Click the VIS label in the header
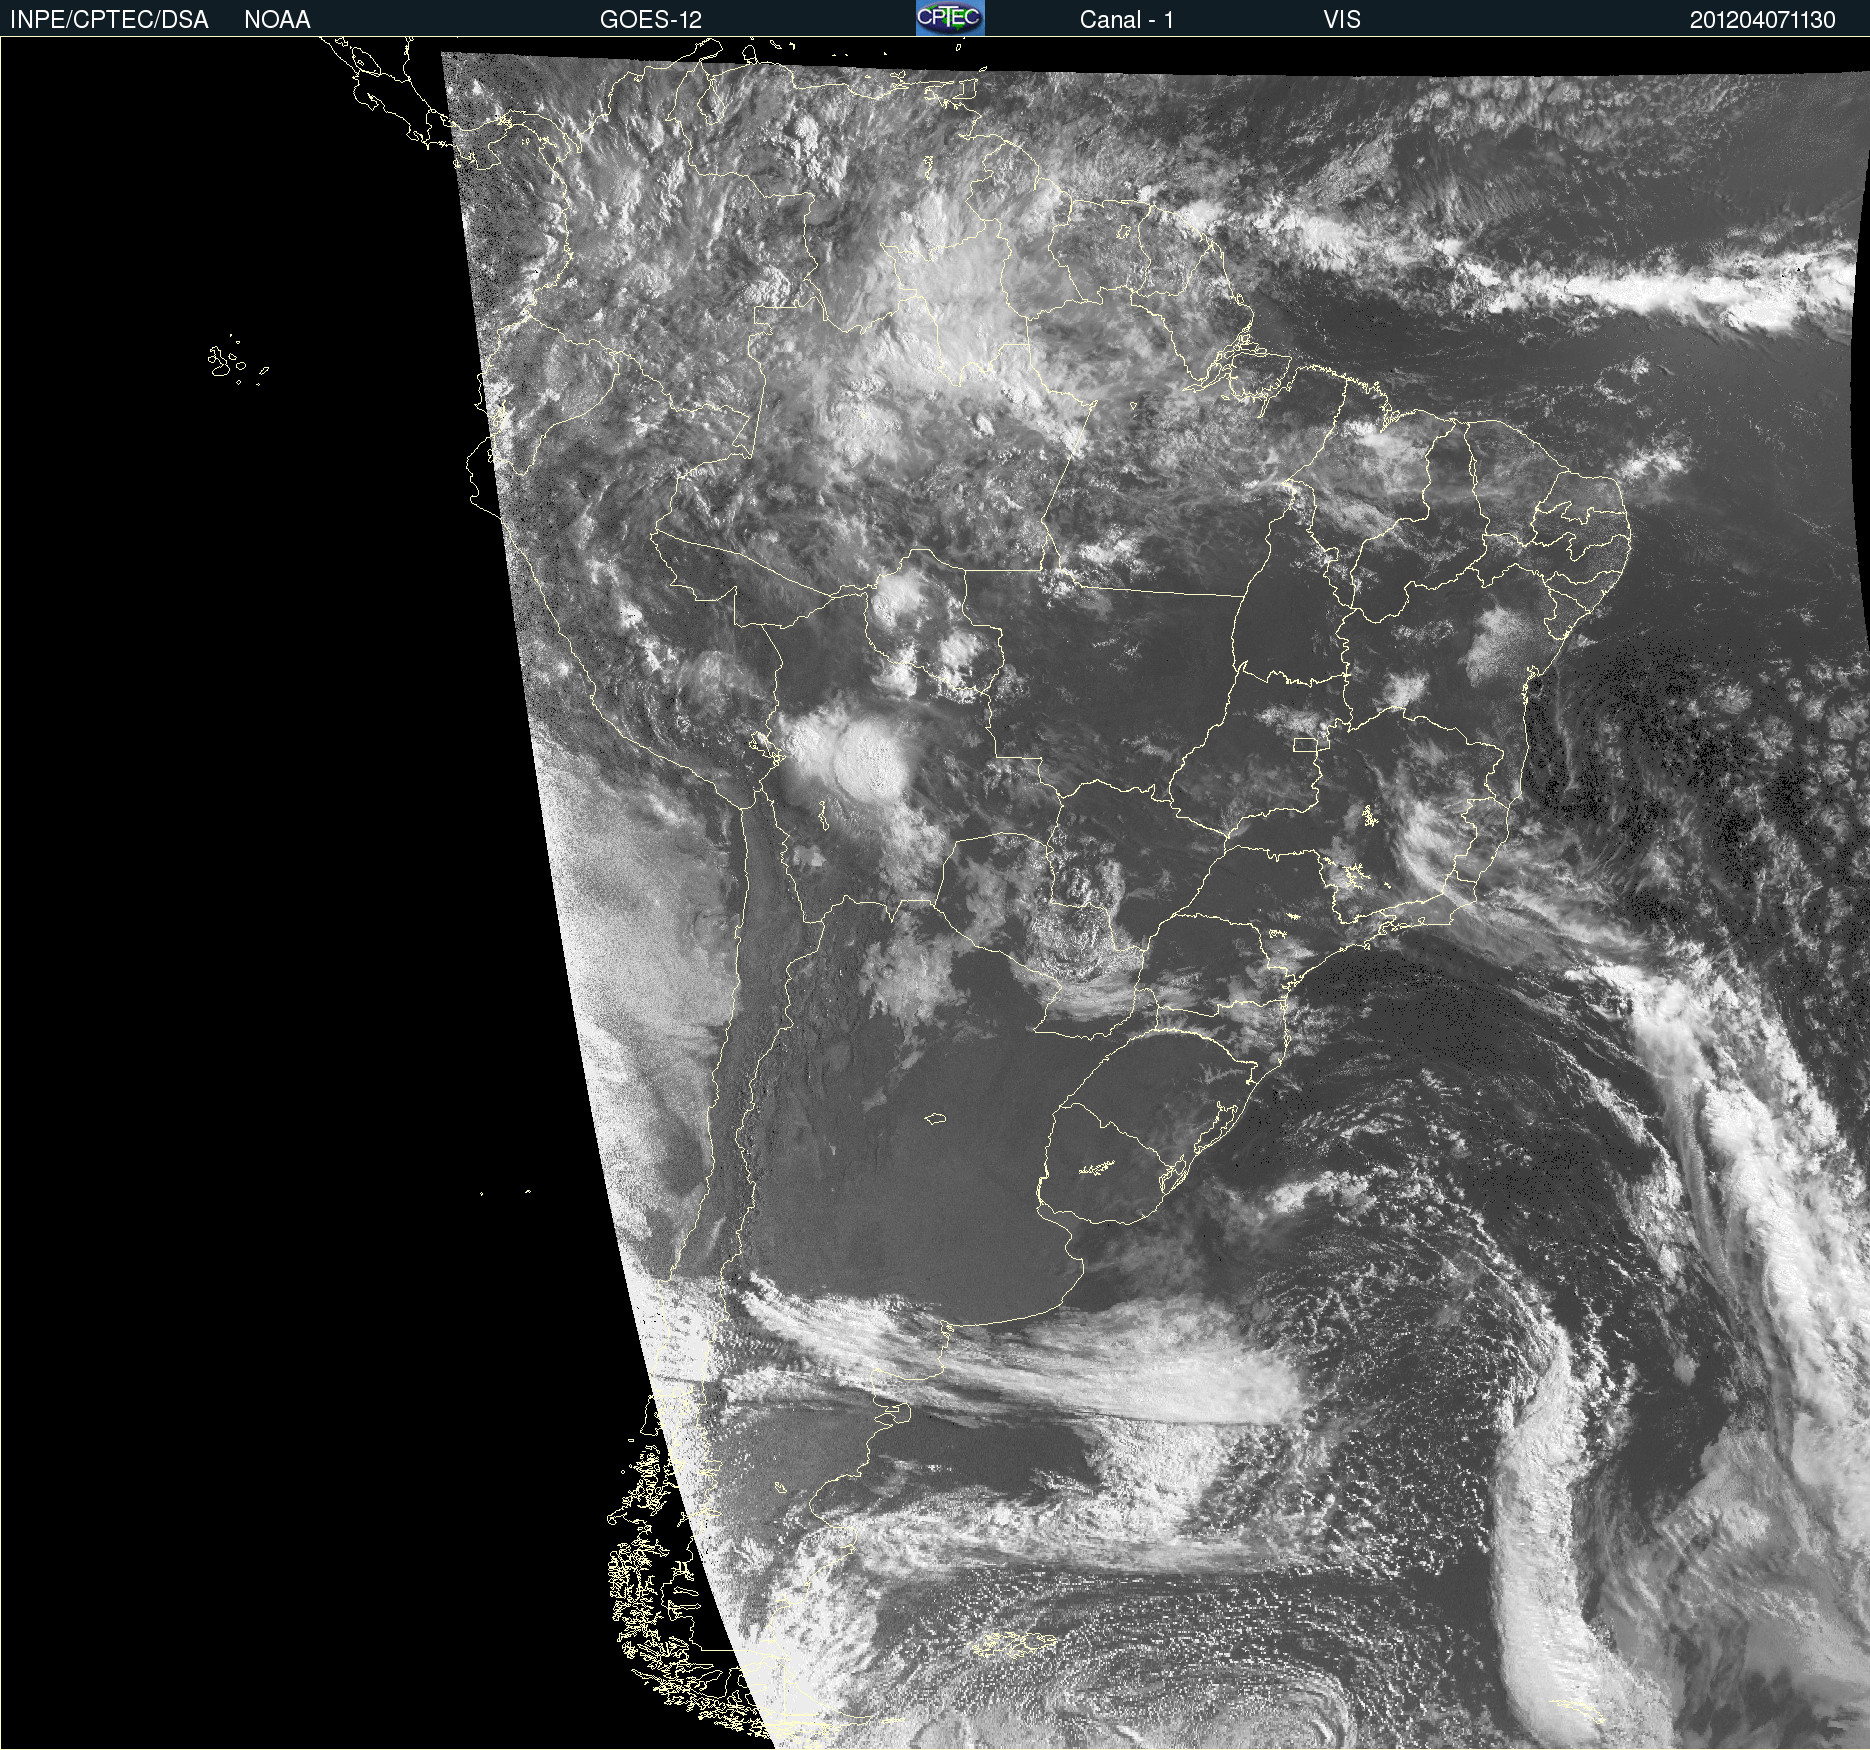Viewport: 1870px width, 1750px height. click(x=1342, y=20)
